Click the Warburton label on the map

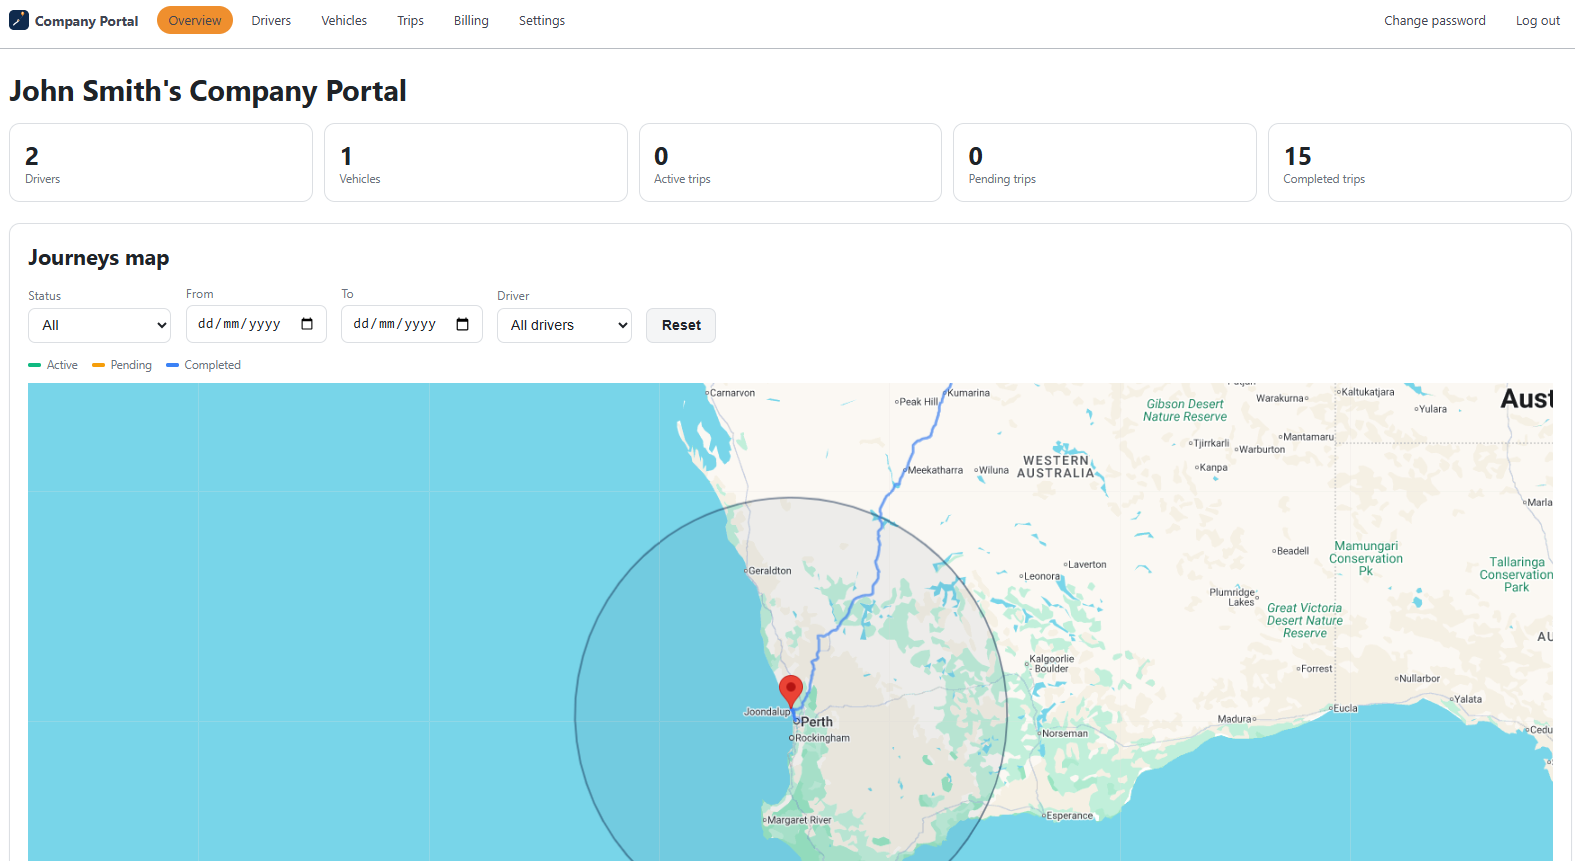[1262, 450]
